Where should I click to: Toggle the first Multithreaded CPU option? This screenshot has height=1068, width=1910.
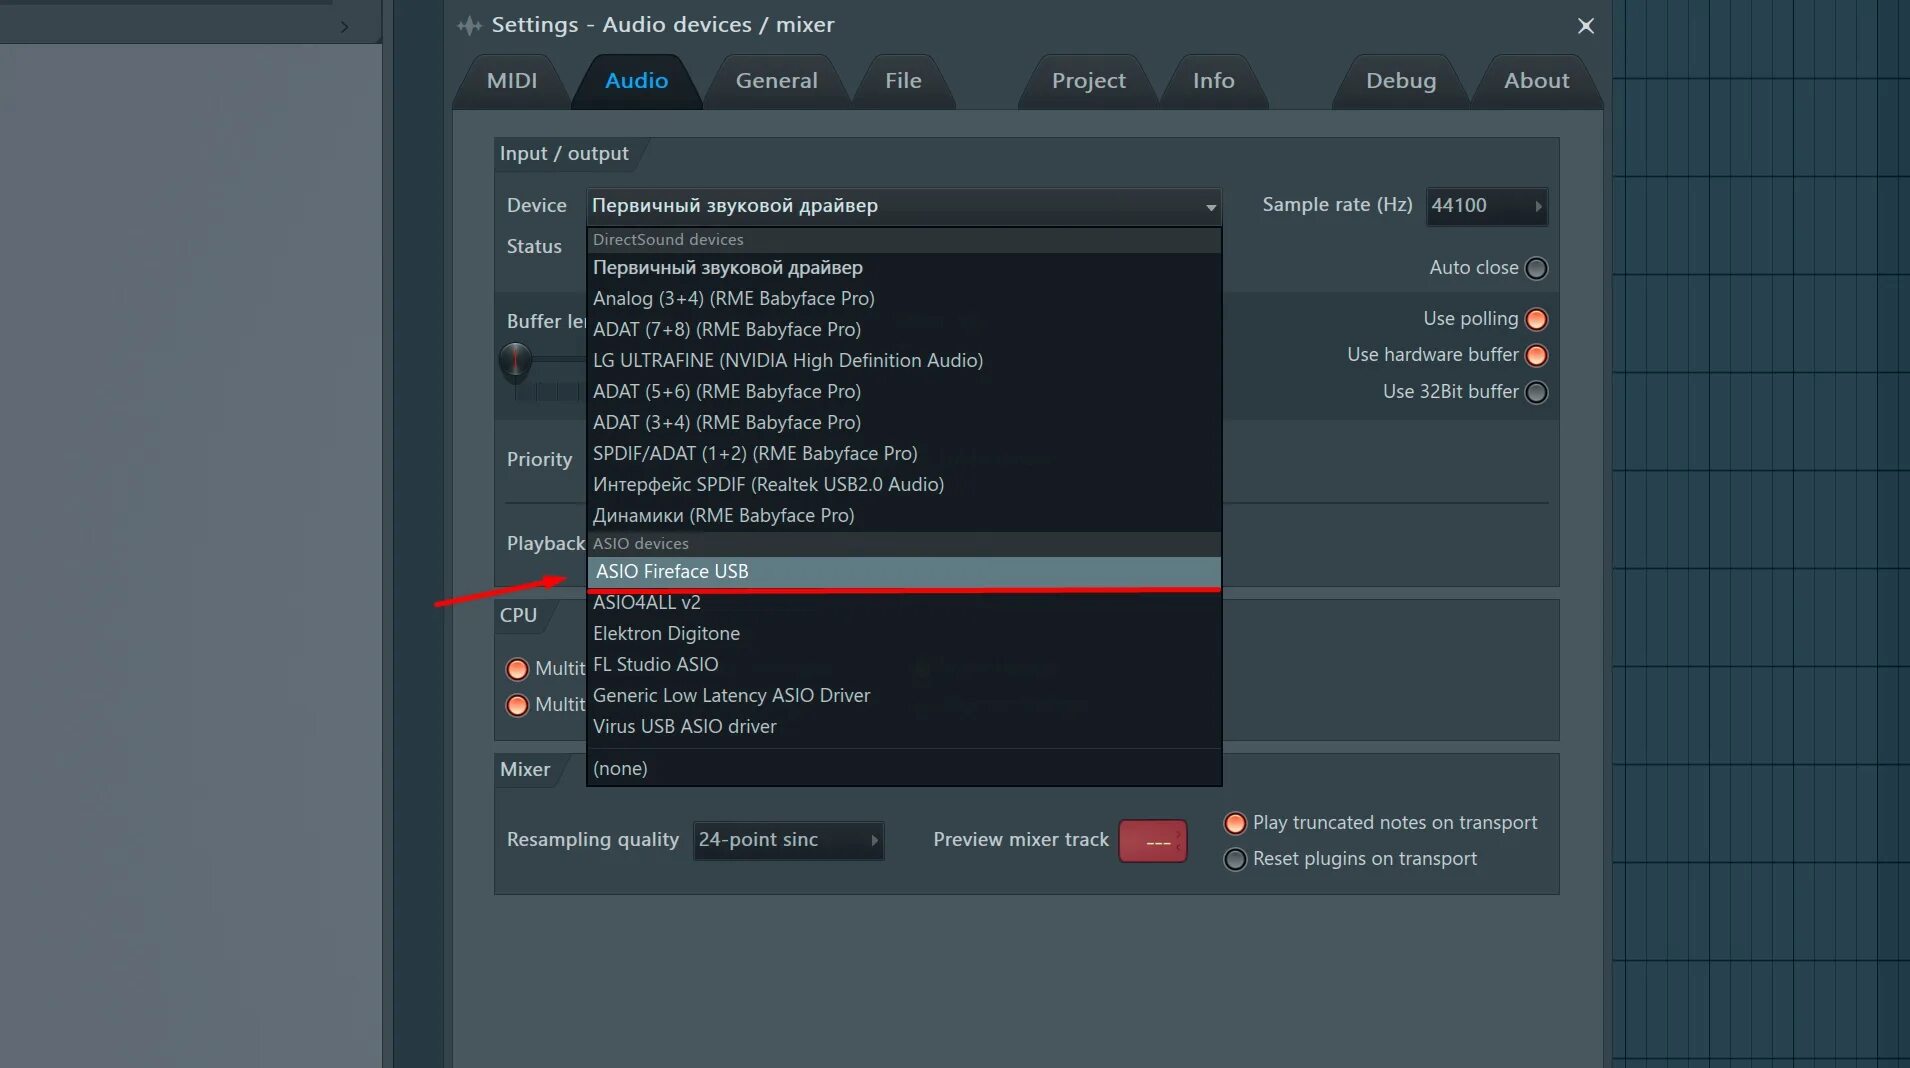(x=517, y=669)
